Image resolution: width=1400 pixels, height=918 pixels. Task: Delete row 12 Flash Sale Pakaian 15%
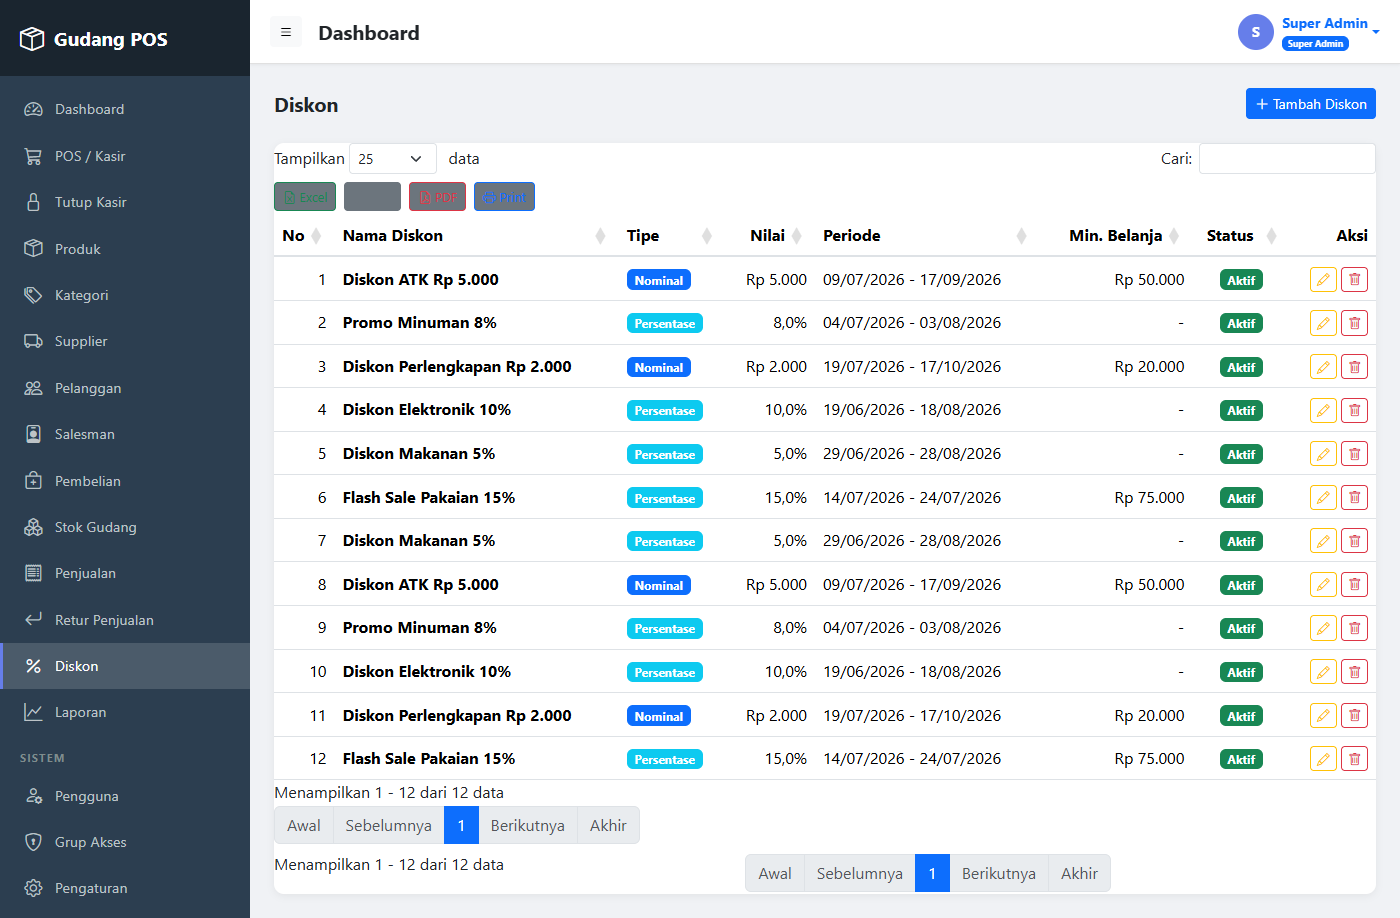[1354, 759]
